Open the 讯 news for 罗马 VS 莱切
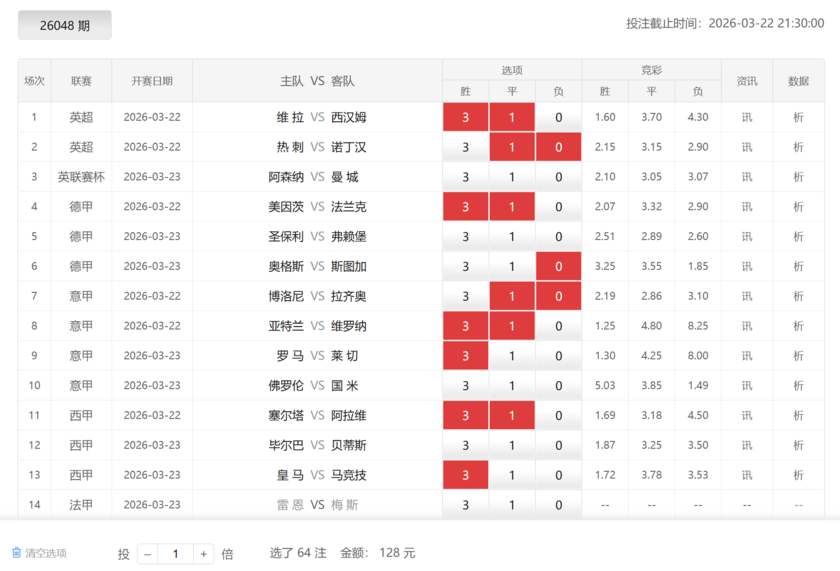The height and width of the screenshot is (571, 840). click(x=747, y=356)
